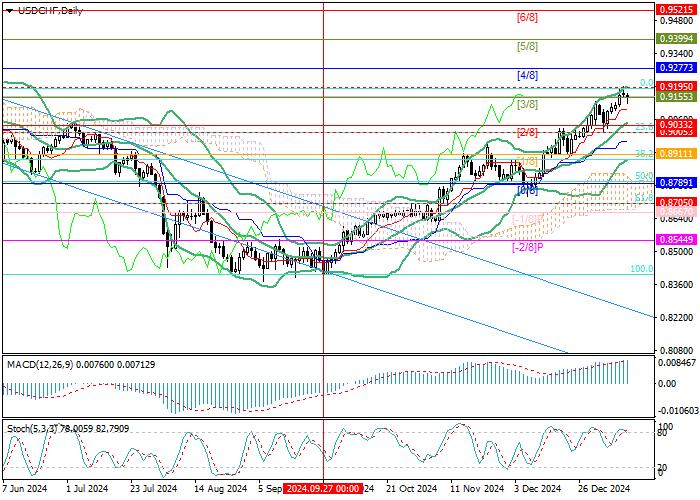The height and width of the screenshot is (500, 700).
Task: Click the blue 0.87891 price tag
Action: tap(675, 183)
